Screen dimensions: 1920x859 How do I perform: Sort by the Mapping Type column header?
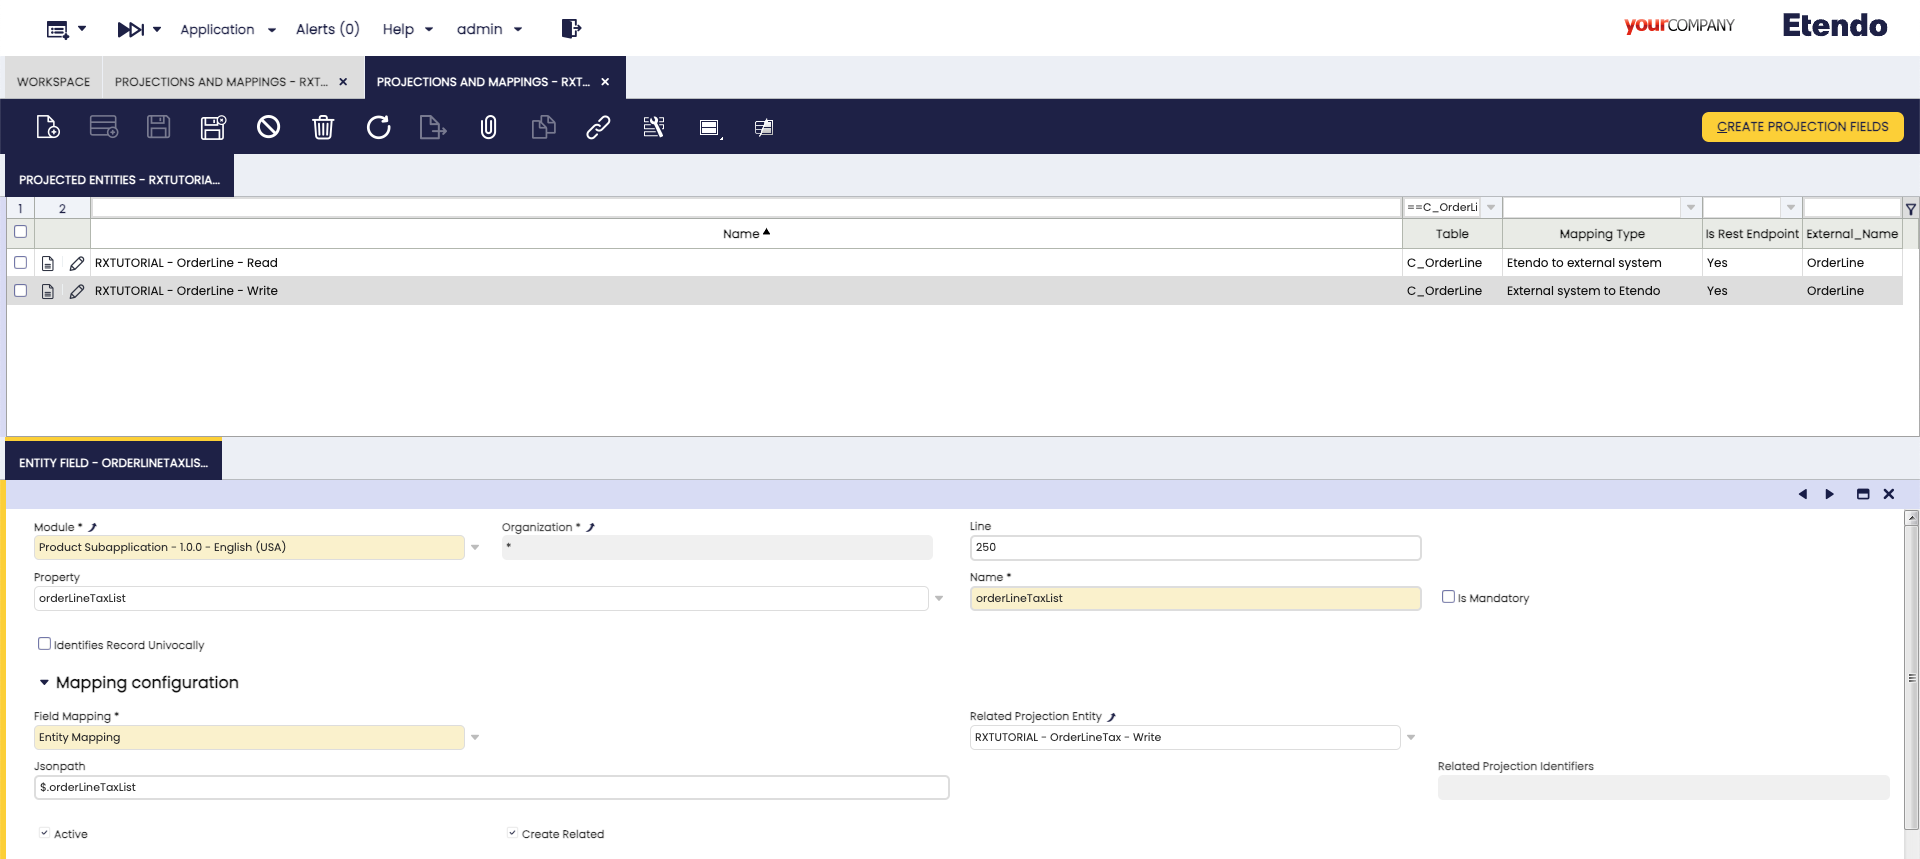(x=1602, y=233)
